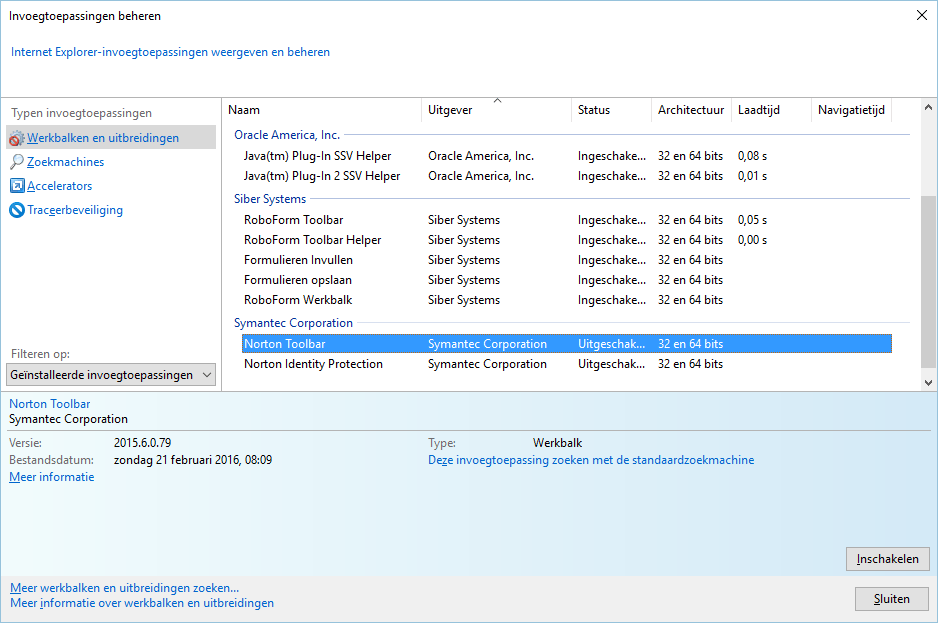Select RoboForm Toolbar Helper add-on
Screen dimensions: 938x623
pyautogui.click(x=312, y=240)
